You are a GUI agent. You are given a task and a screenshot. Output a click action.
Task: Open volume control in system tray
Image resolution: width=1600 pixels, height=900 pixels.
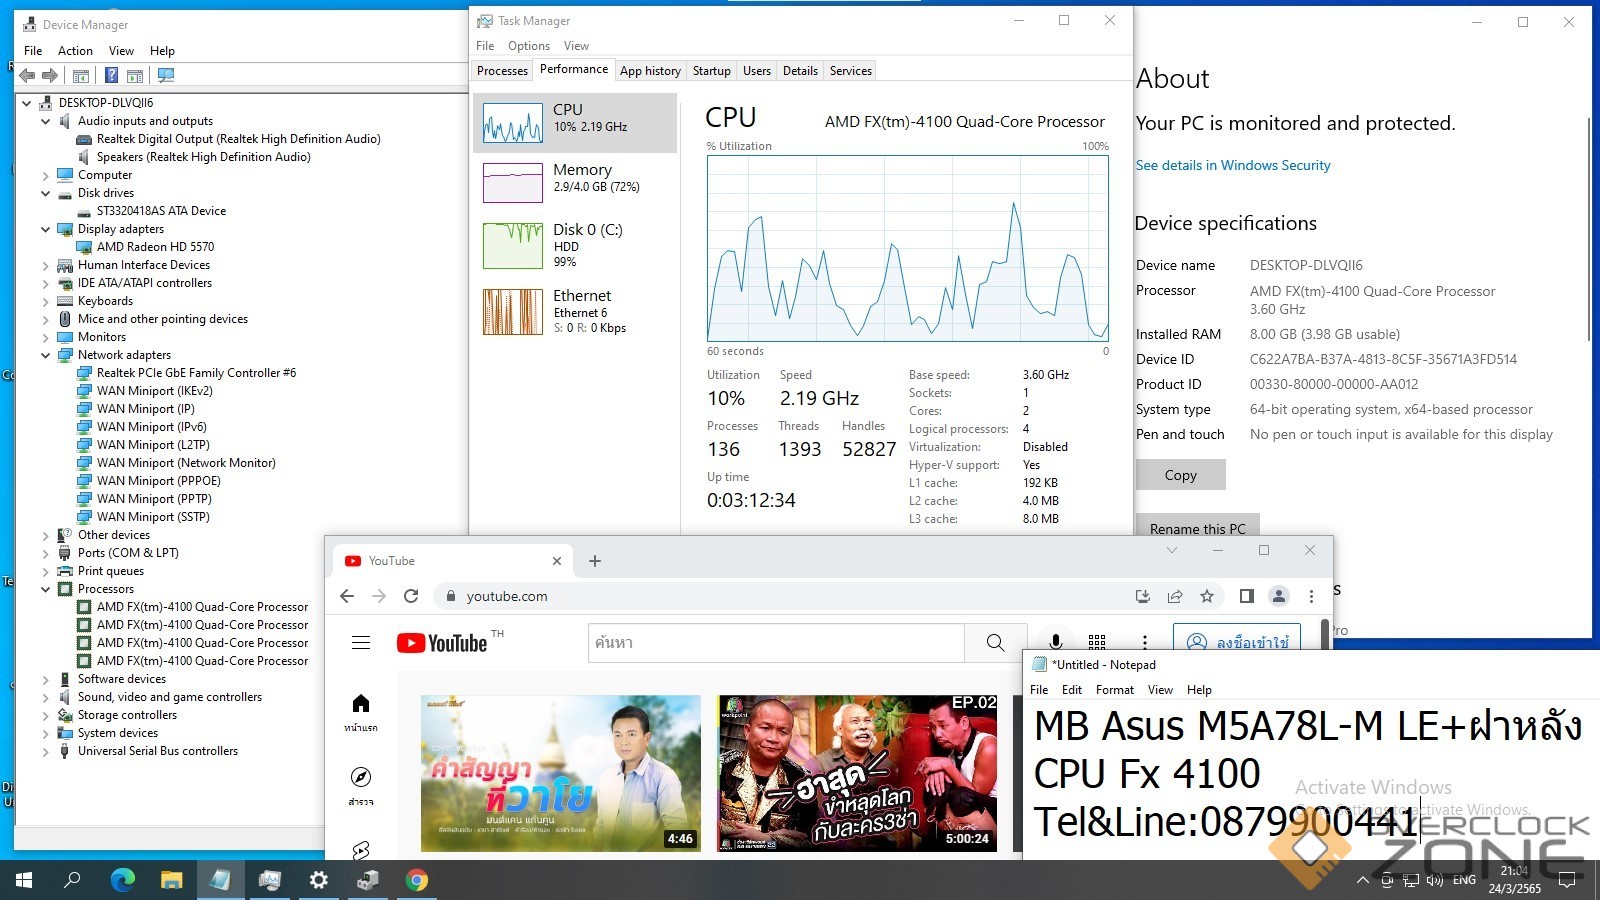tap(1435, 880)
